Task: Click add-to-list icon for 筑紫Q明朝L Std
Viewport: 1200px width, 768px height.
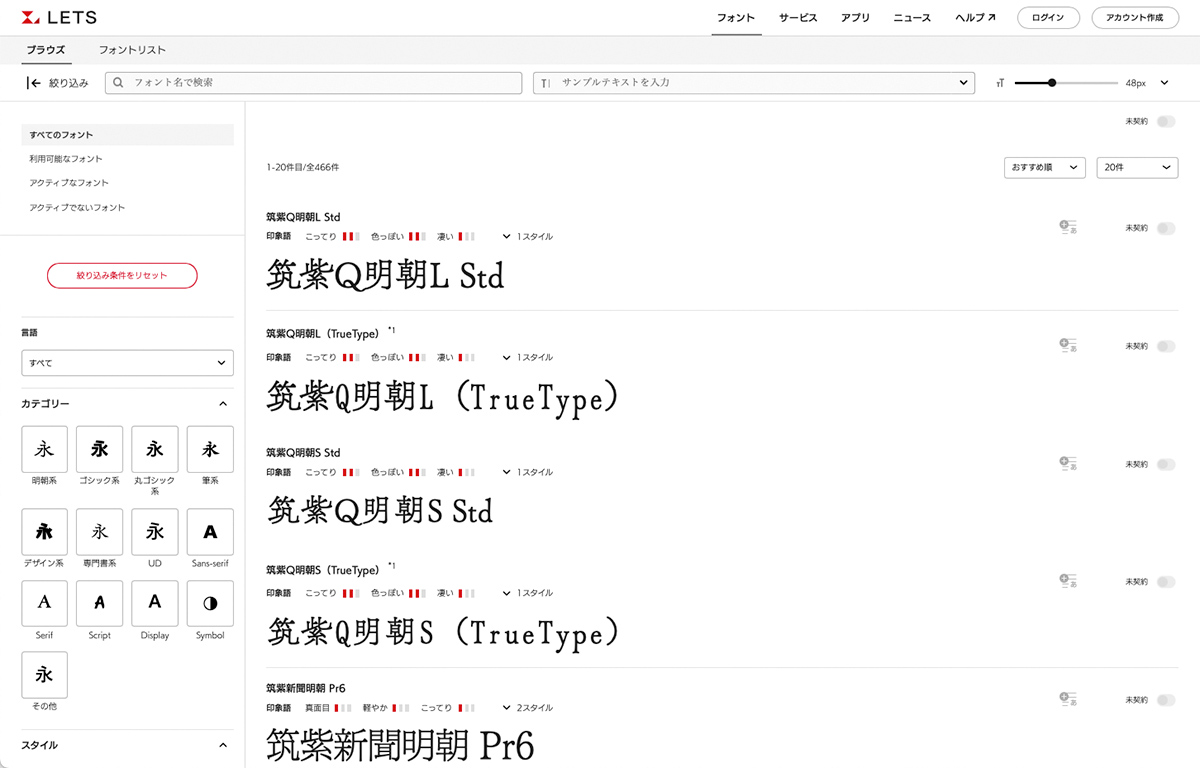Action: coord(1067,228)
